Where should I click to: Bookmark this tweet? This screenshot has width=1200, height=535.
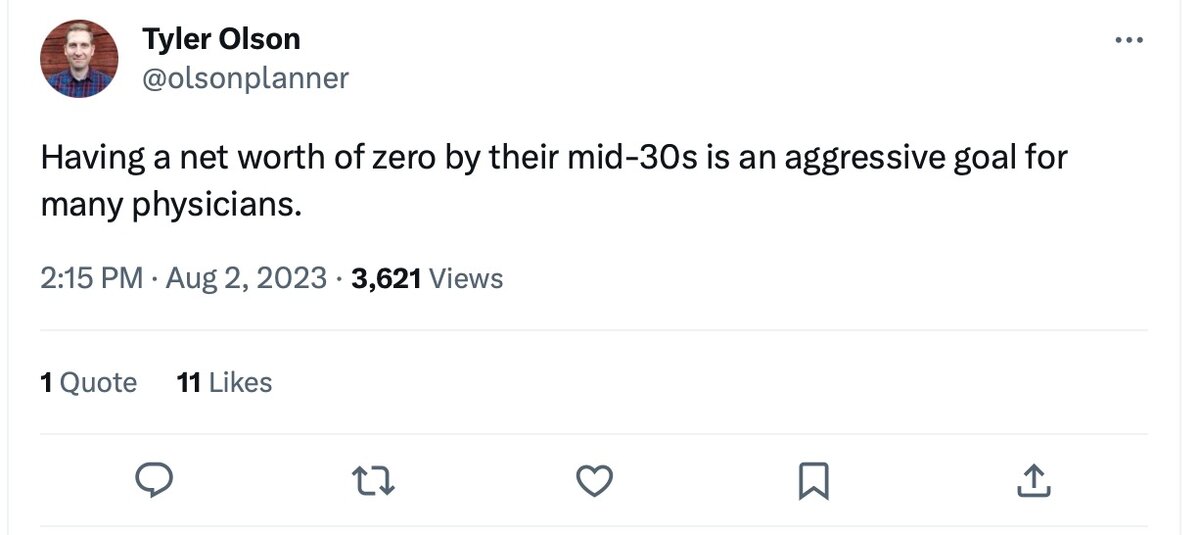(814, 482)
